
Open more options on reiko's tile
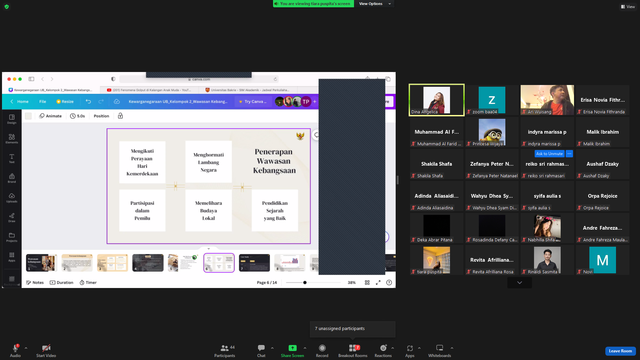[x=569, y=153]
